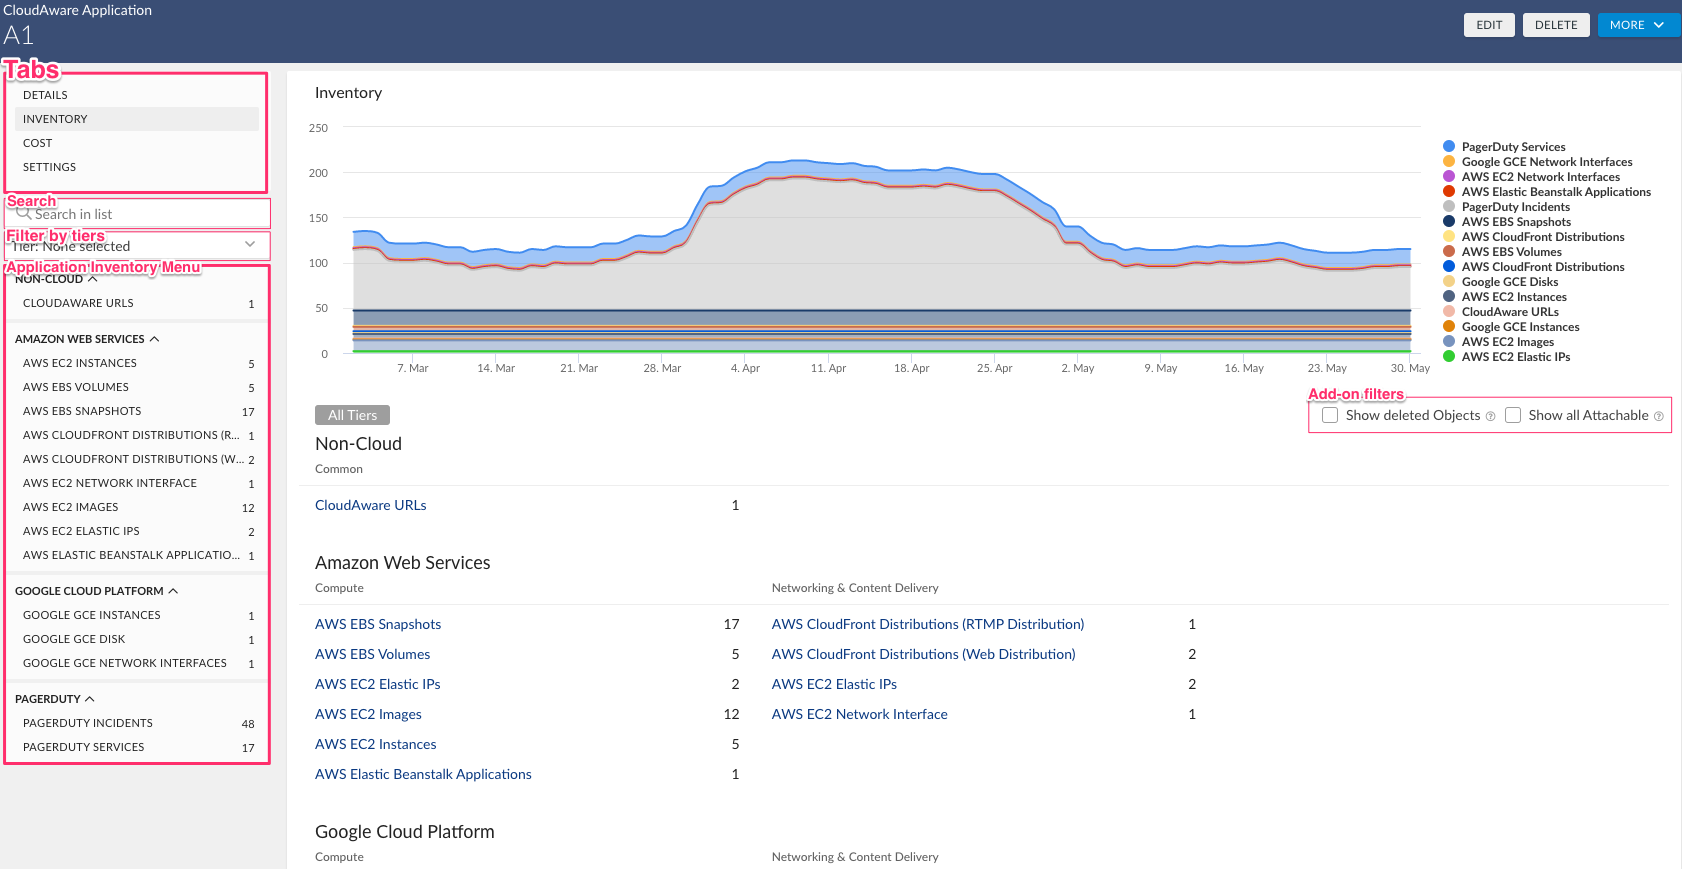This screenshot has height=869, width=1682.
Task: Open AWS EC2 Network Interface link
Action: [x=860, y=714]
